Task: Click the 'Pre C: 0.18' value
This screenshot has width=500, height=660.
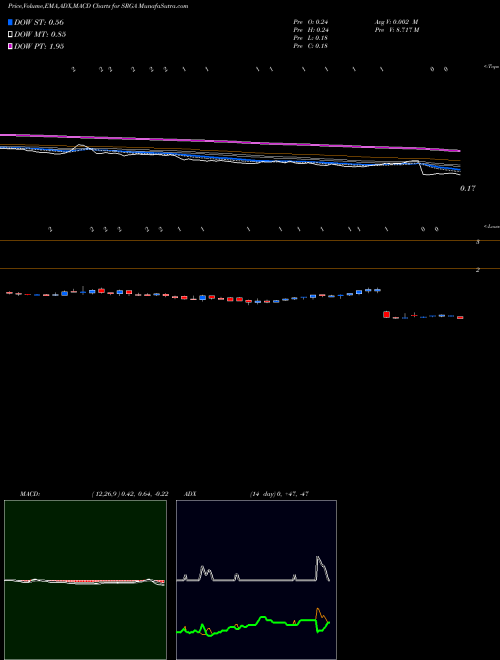Action: point(311,46)
